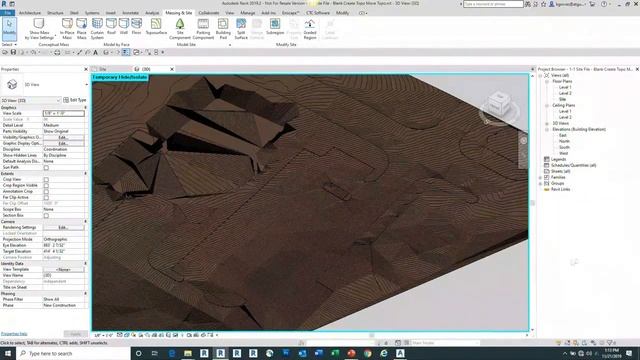This screenshot has height=360, width=640.
Task: Click the View Scale value field
Action: tap(64, 113)
